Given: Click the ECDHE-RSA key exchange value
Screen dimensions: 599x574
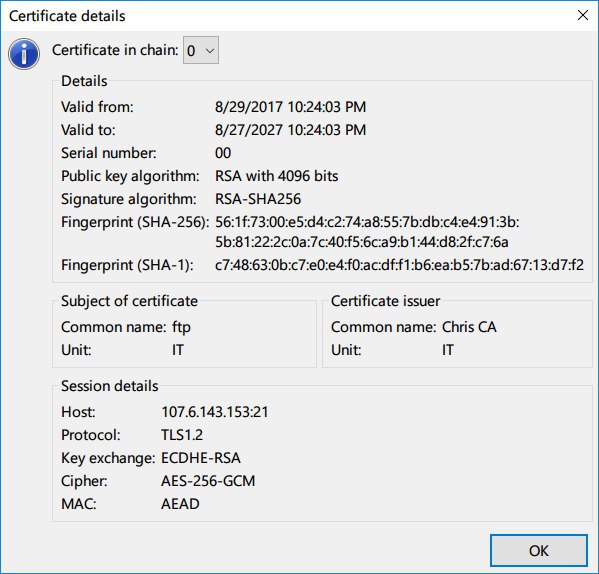Looking at the screenshot, I should (201, 458).
